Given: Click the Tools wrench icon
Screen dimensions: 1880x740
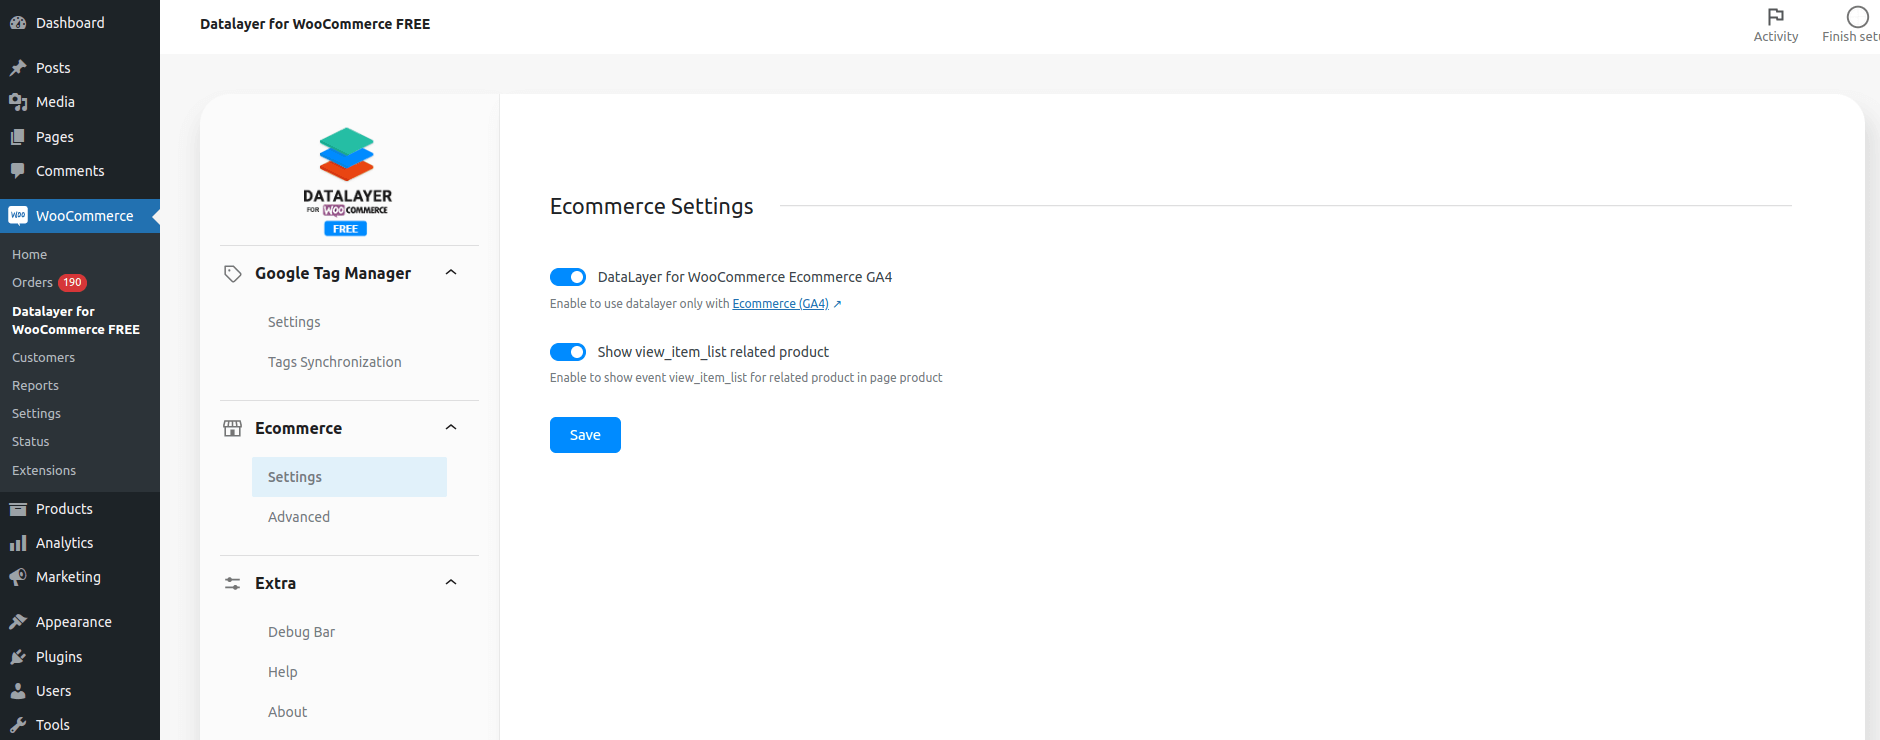Looking at the screenshot, I should [x=18, y=725].
